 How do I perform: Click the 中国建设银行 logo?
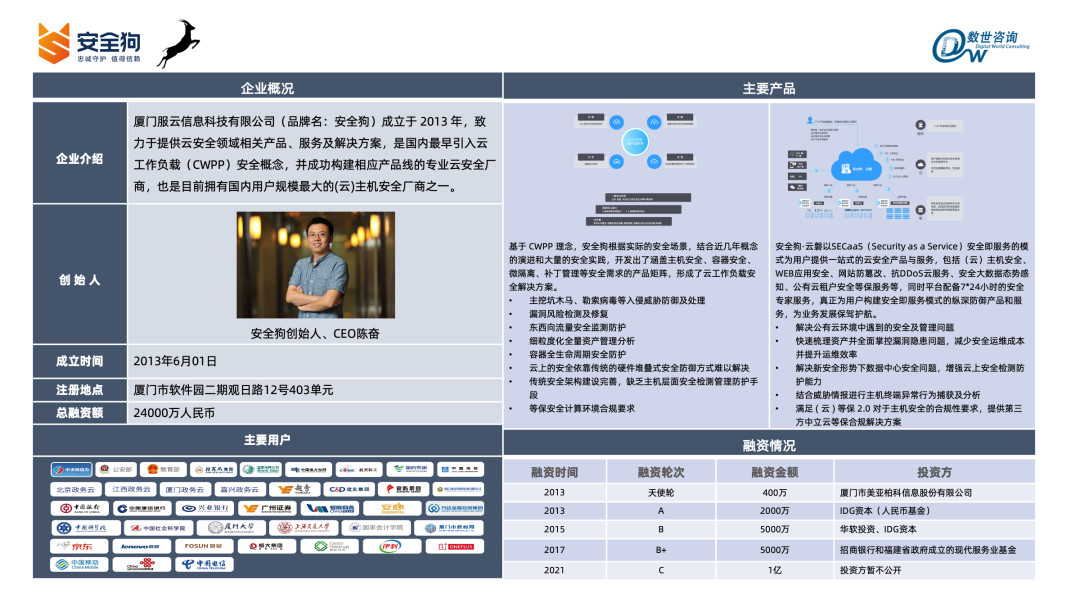click(x=142, y=508)
